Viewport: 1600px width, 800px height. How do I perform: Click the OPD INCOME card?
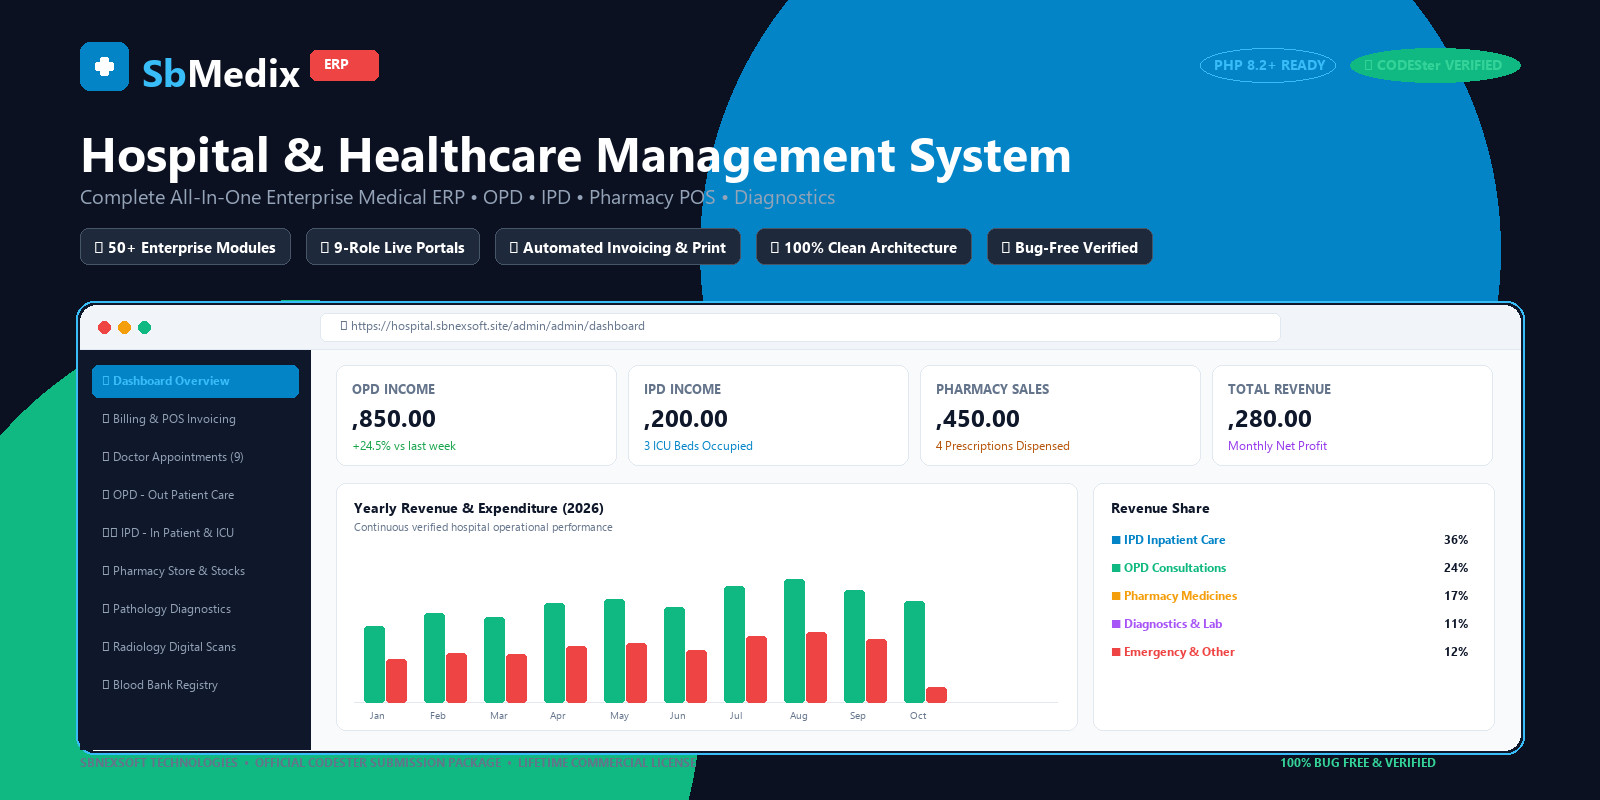[476, 415]
